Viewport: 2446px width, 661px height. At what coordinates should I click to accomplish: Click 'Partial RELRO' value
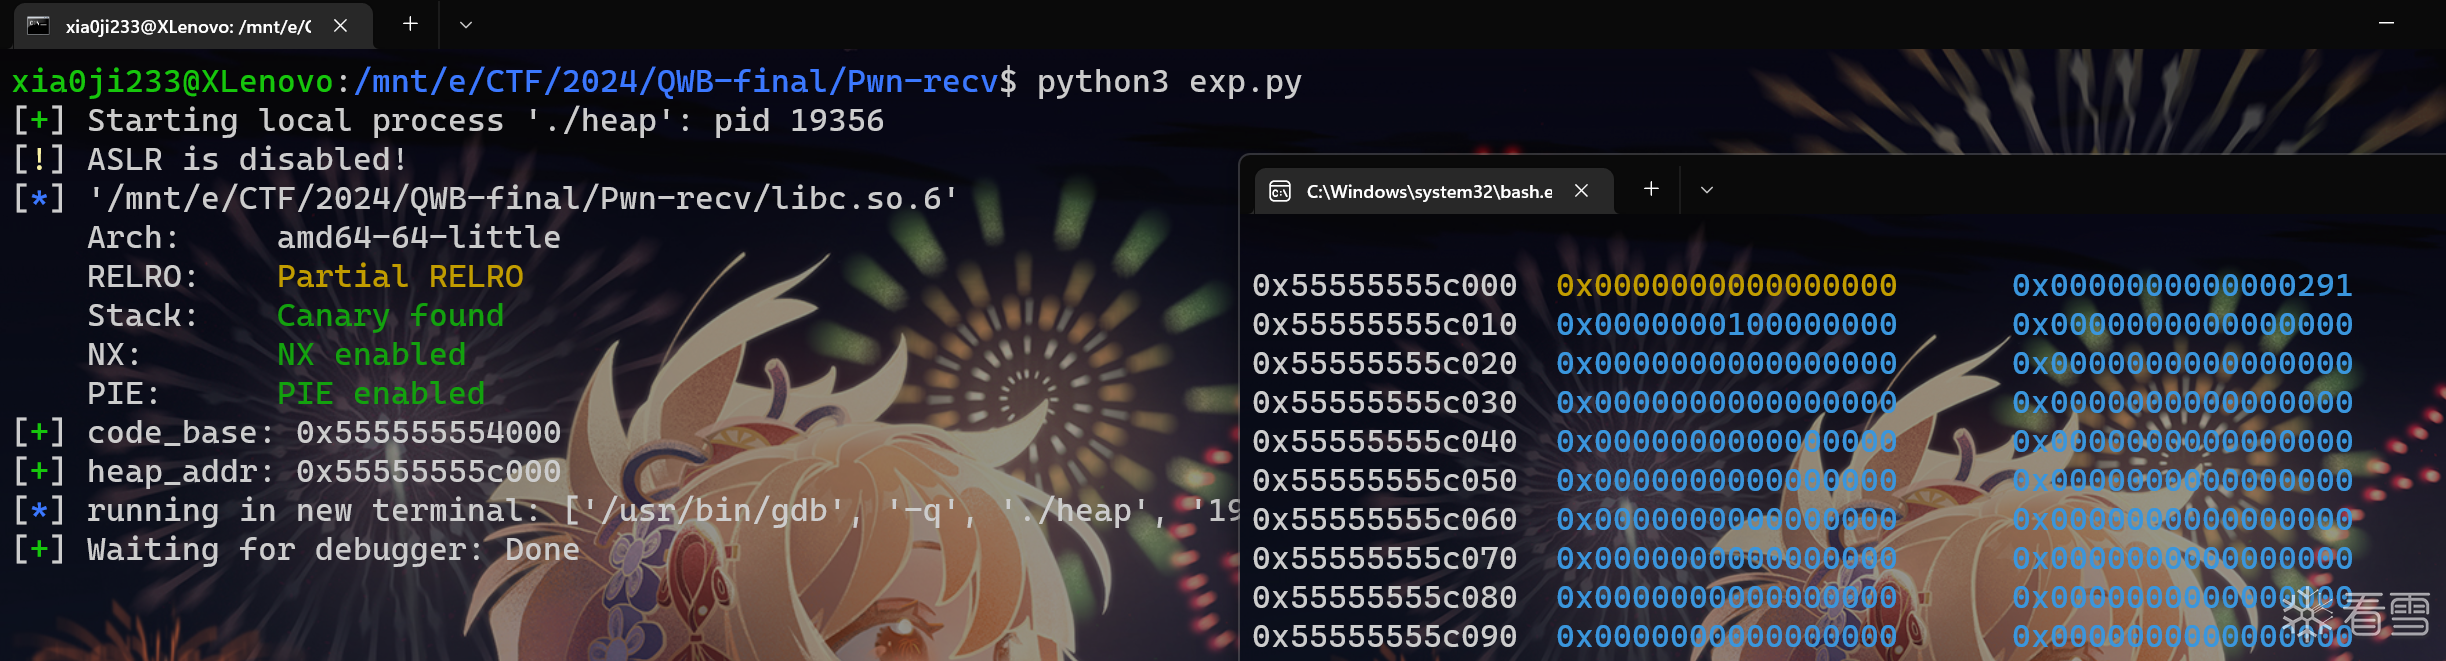coord(400,277)
